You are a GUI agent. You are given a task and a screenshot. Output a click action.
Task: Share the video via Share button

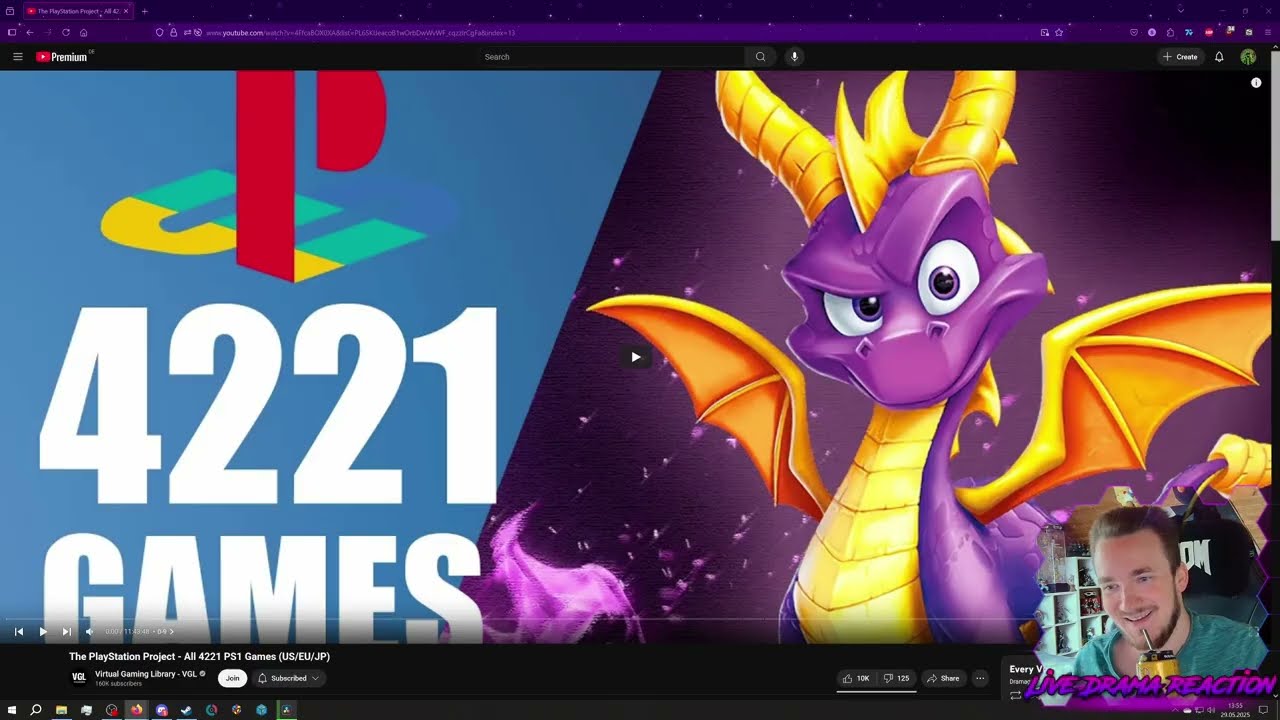pos(943,678)
